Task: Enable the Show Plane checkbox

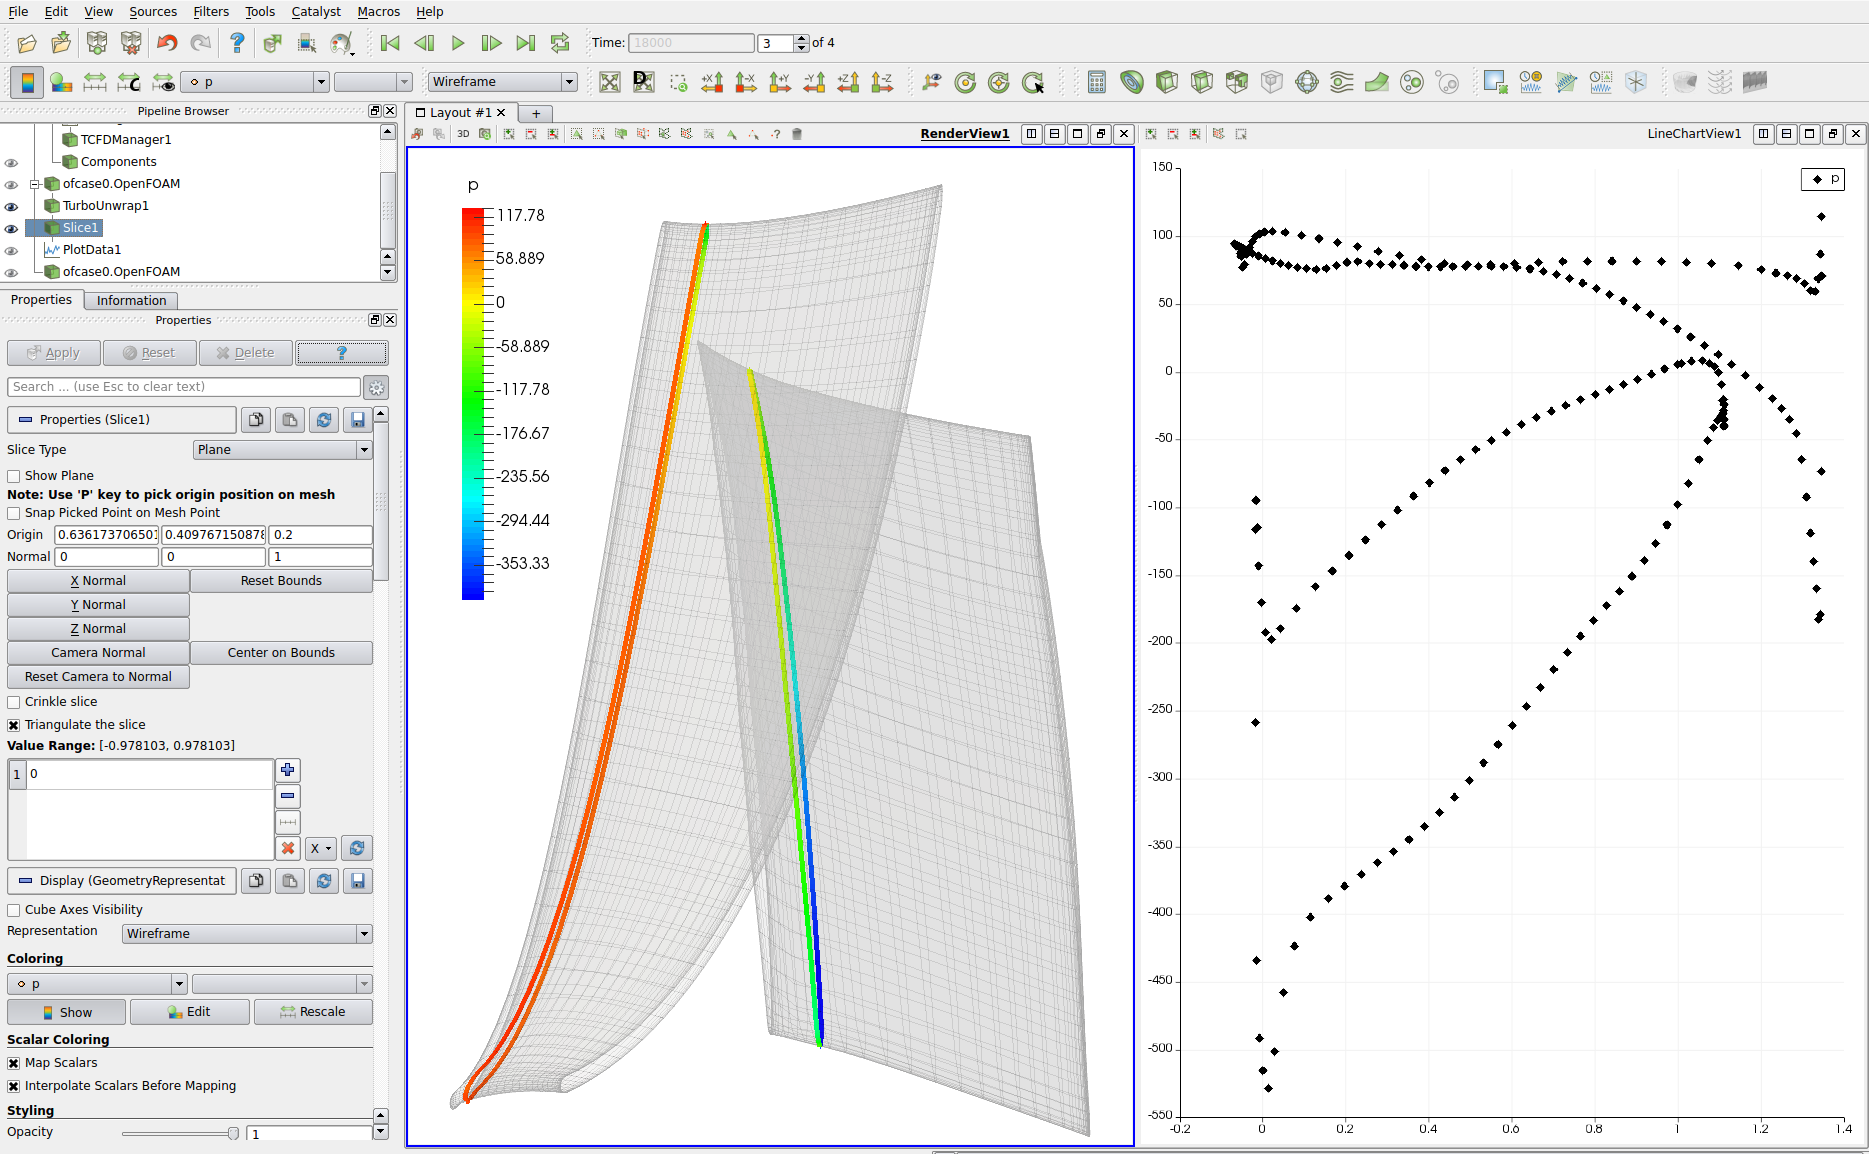Action: coord(14,476)
